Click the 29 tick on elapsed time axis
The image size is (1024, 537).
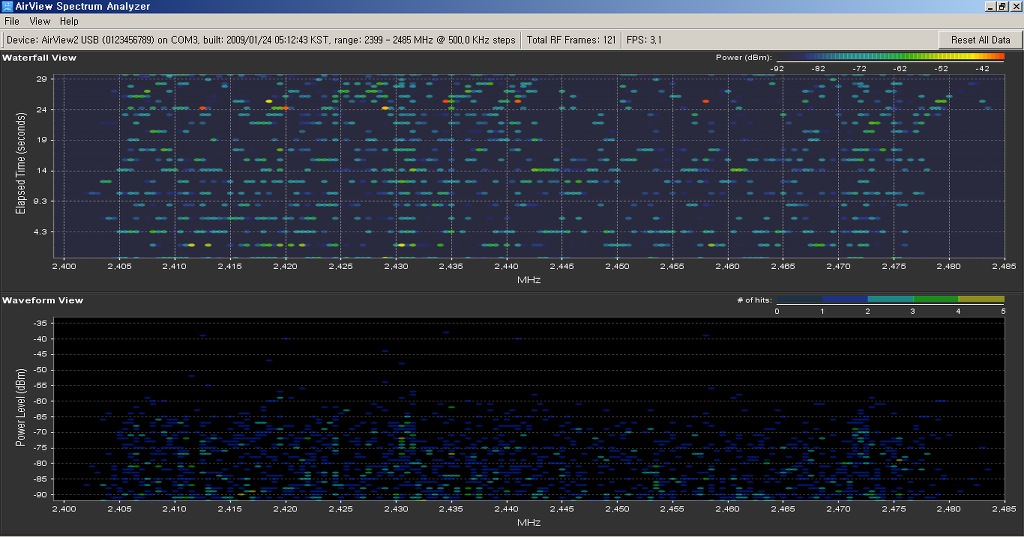[42, 79]
